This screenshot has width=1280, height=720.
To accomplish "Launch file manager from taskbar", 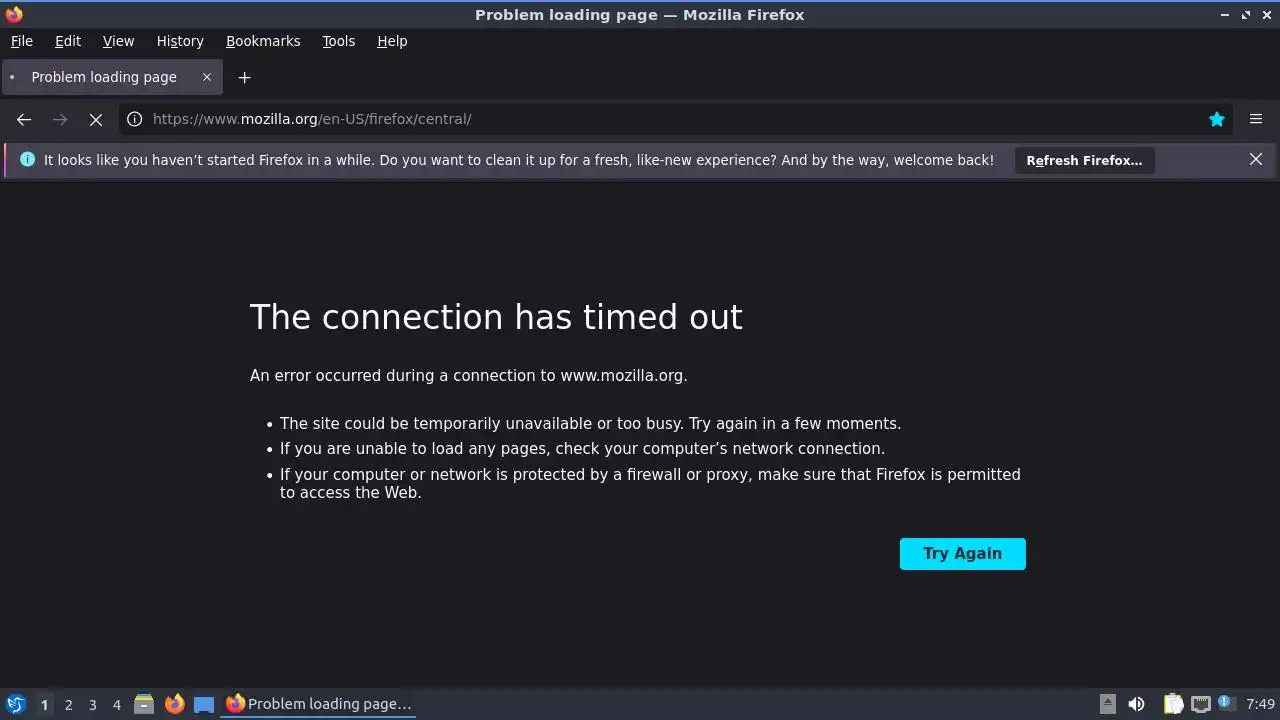I will pos(144,704).
